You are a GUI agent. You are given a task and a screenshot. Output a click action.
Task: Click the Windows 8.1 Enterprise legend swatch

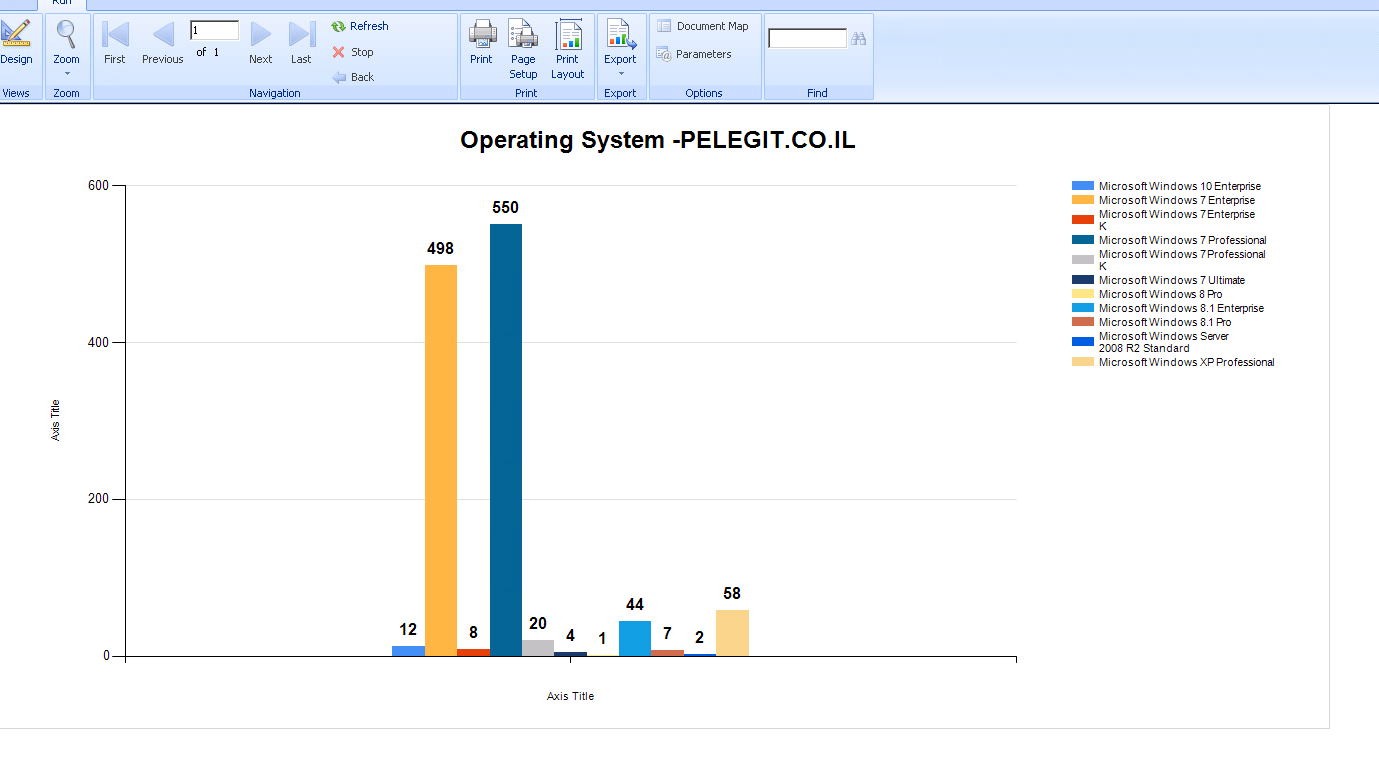pyautogui.click(x=1083, y=308)
